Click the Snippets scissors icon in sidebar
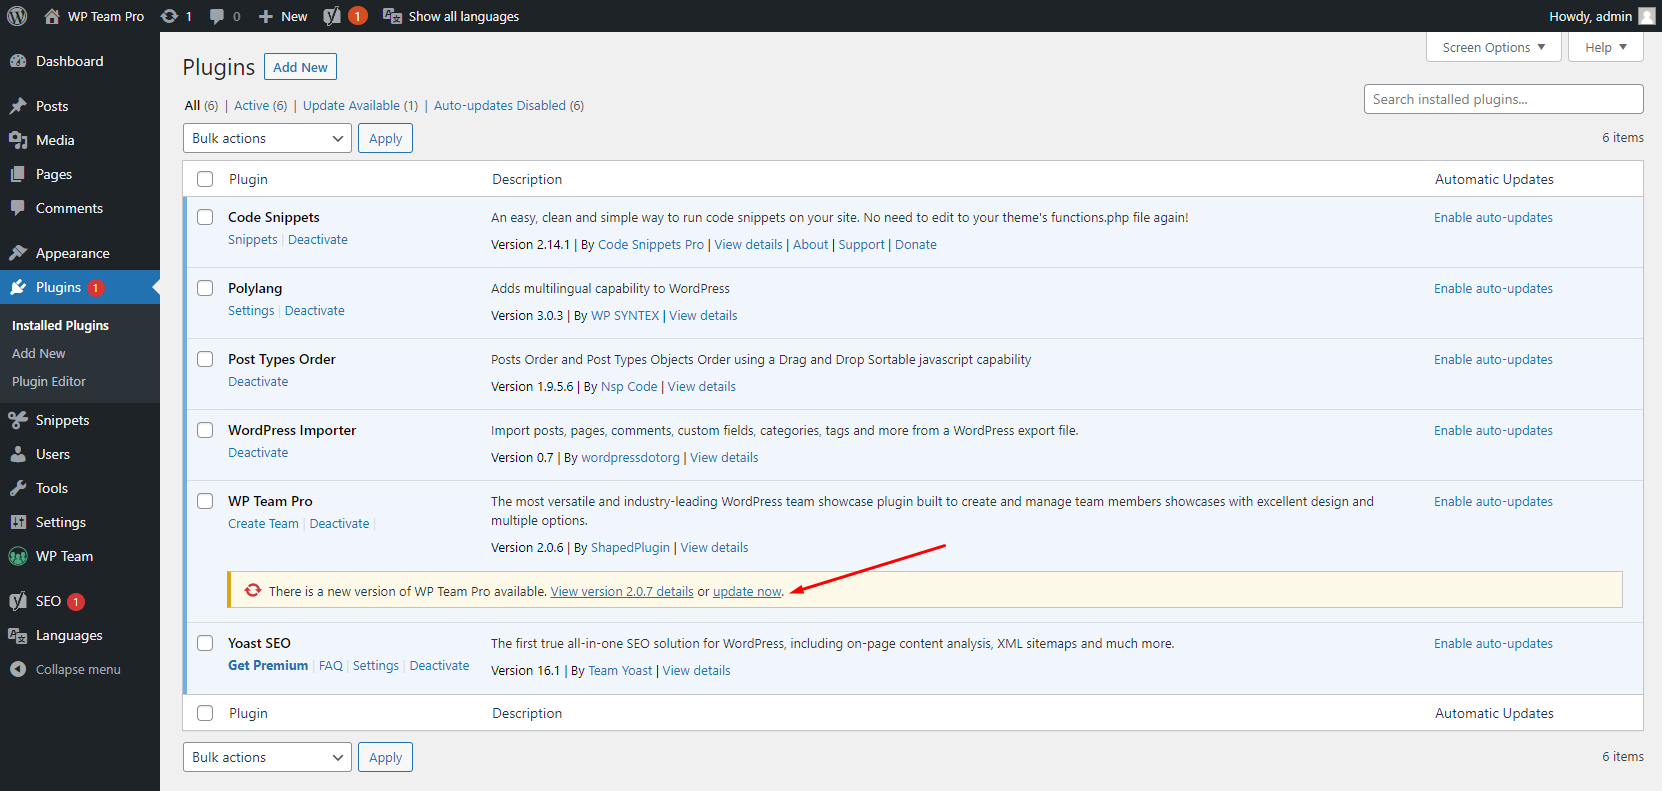 coord(18,420)
